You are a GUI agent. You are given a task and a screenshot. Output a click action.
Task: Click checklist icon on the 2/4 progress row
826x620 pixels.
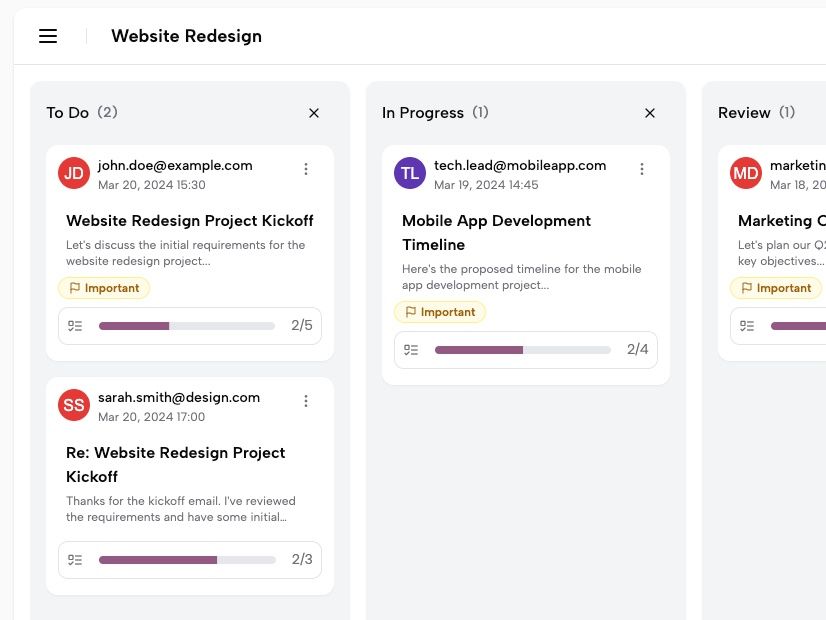click(x=411, y=350)
